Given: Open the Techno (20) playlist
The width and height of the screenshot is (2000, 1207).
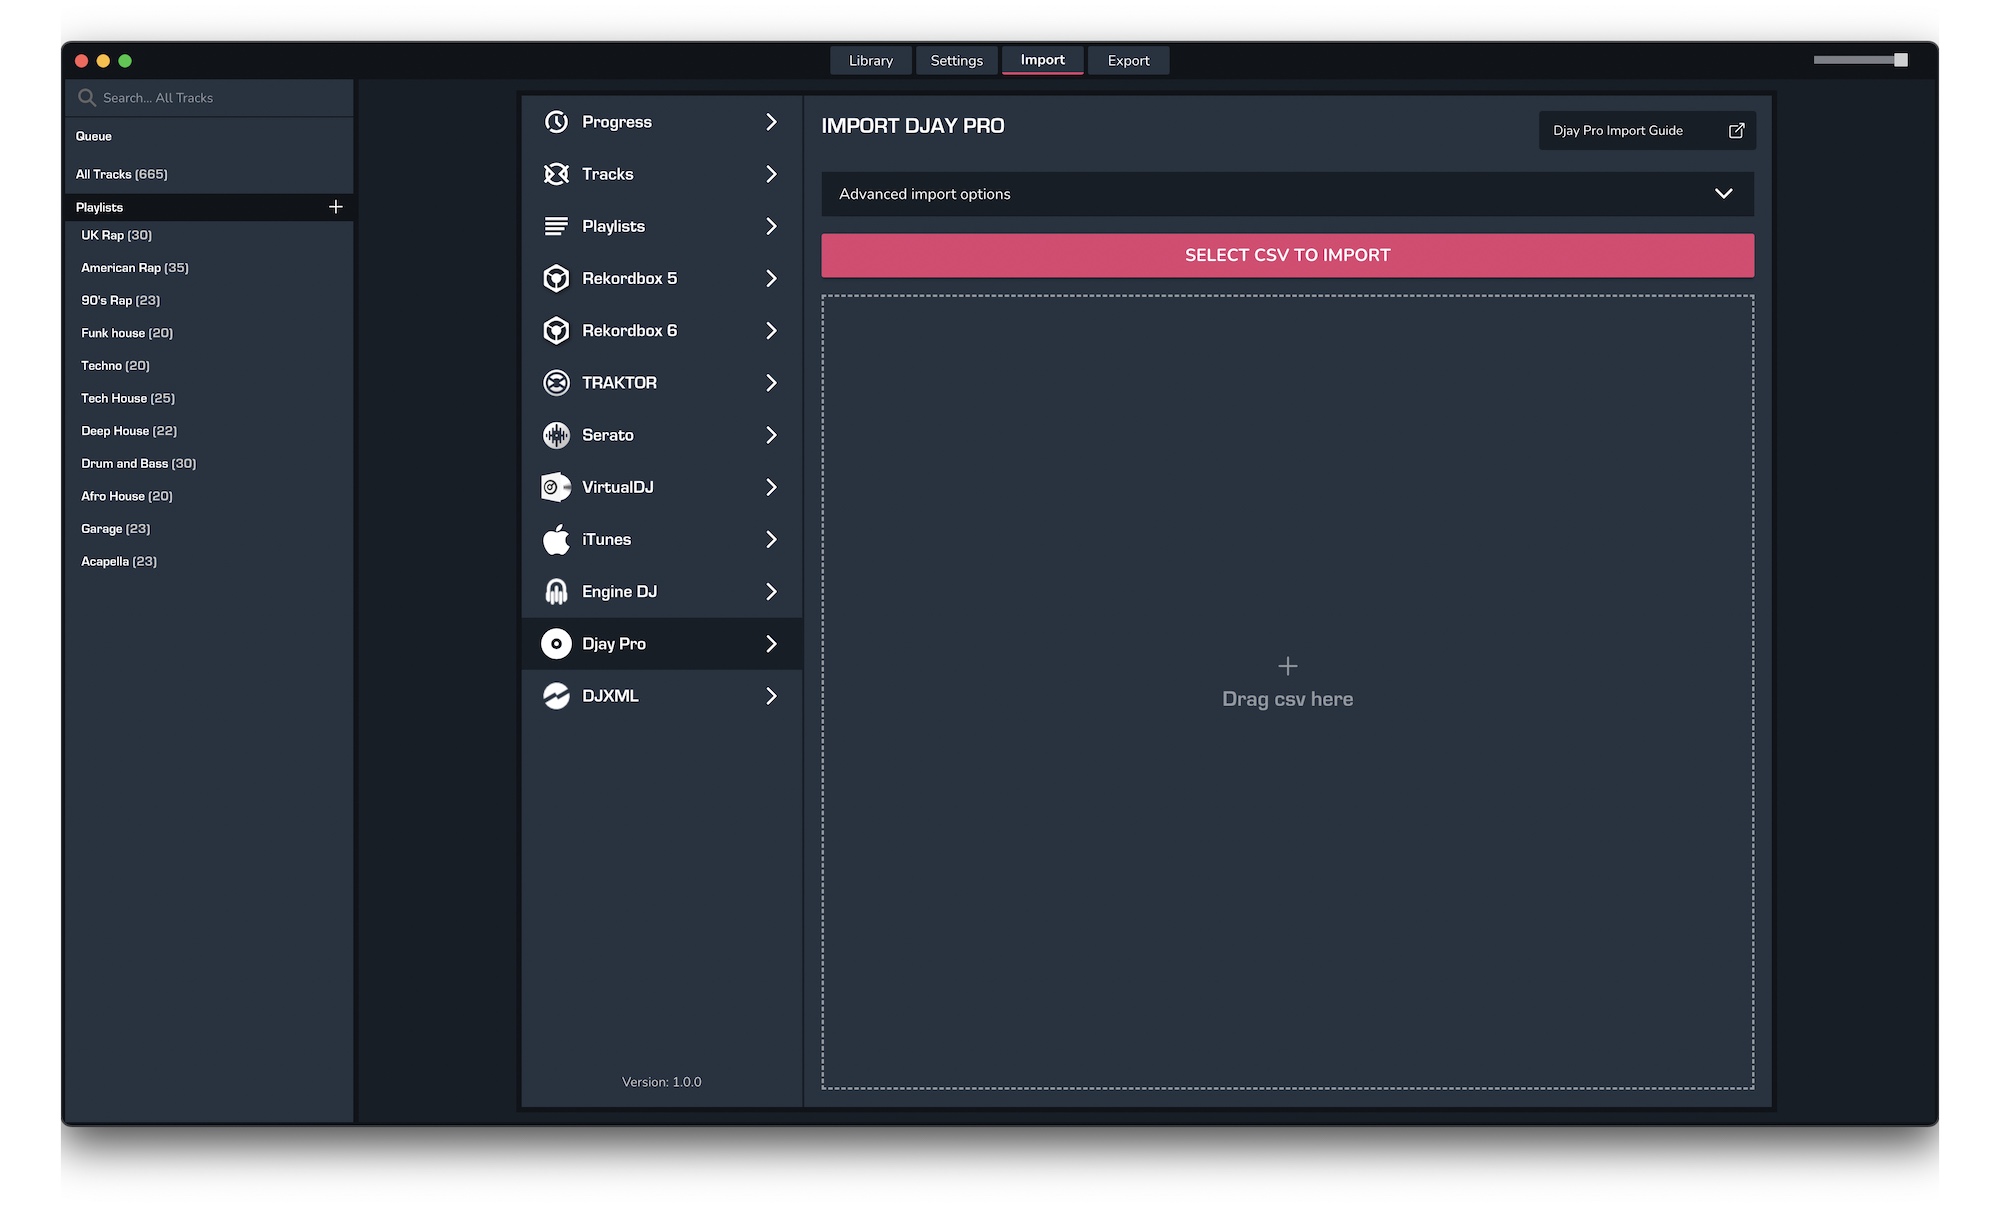Looking at the screenshot, I should 115,366.
